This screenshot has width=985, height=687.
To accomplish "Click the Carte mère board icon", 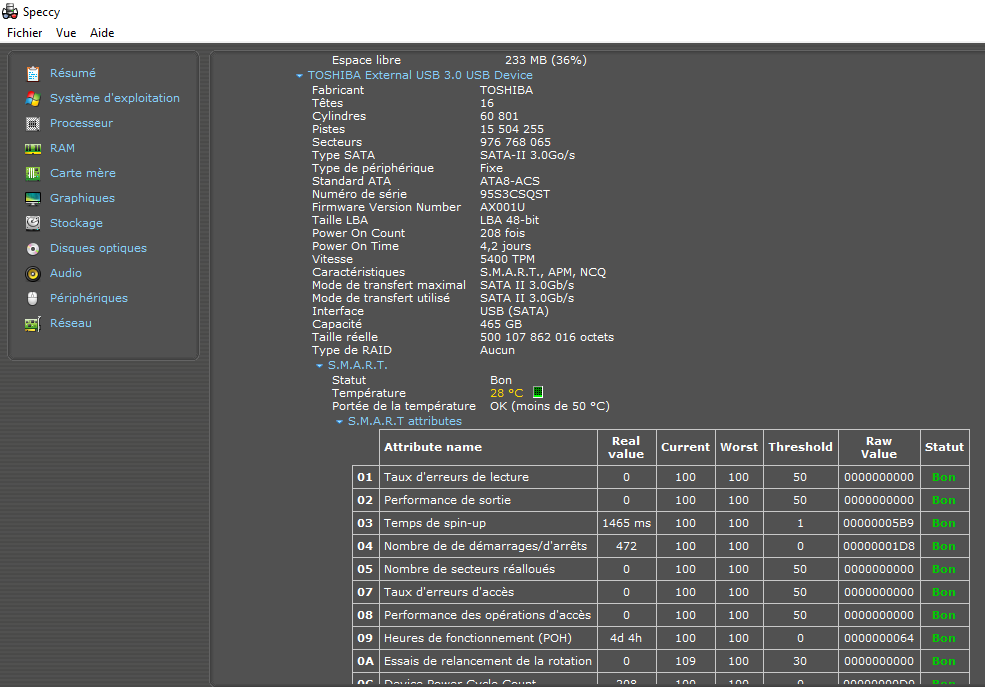I will pyautogui.click(x=33, y=173).
